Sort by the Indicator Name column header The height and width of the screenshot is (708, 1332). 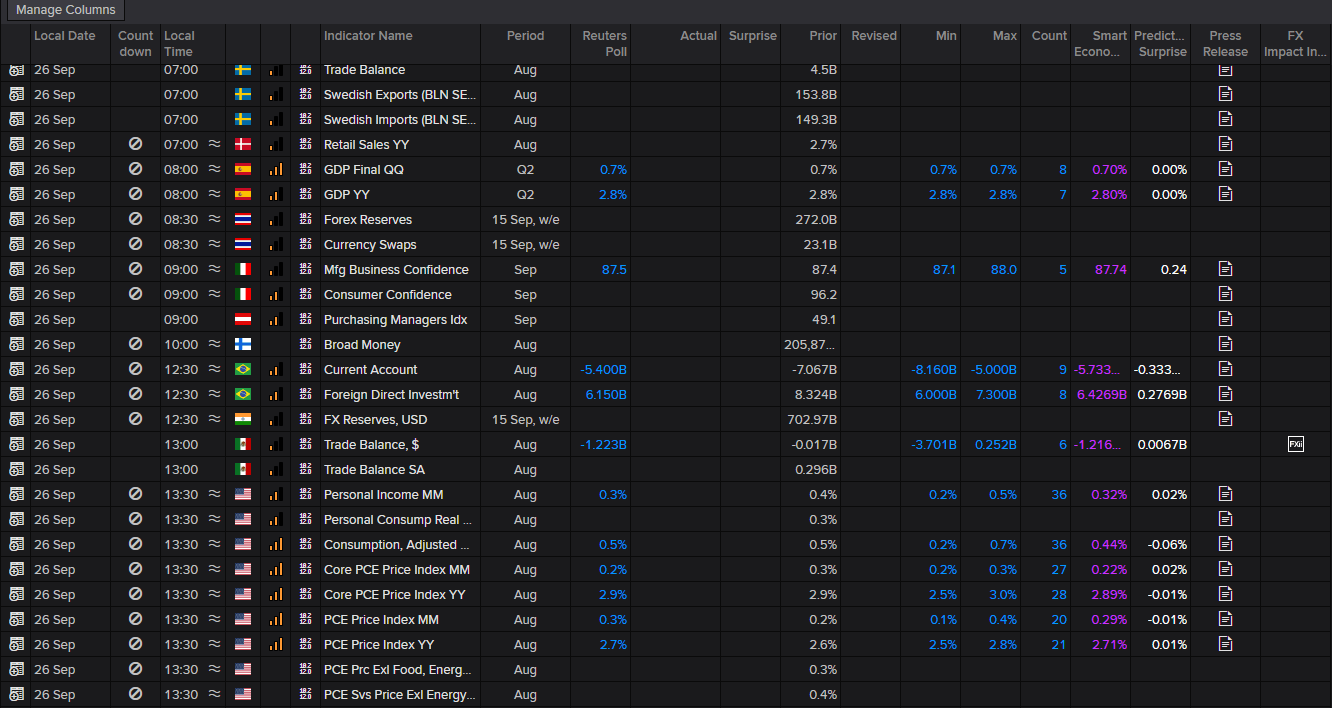pos(368,36)
